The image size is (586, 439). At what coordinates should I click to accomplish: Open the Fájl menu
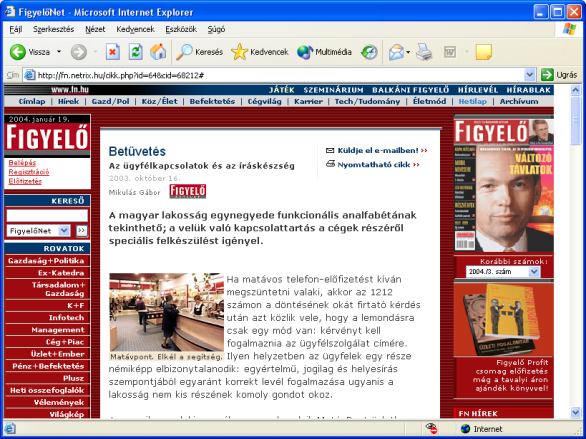coord(16,29)
